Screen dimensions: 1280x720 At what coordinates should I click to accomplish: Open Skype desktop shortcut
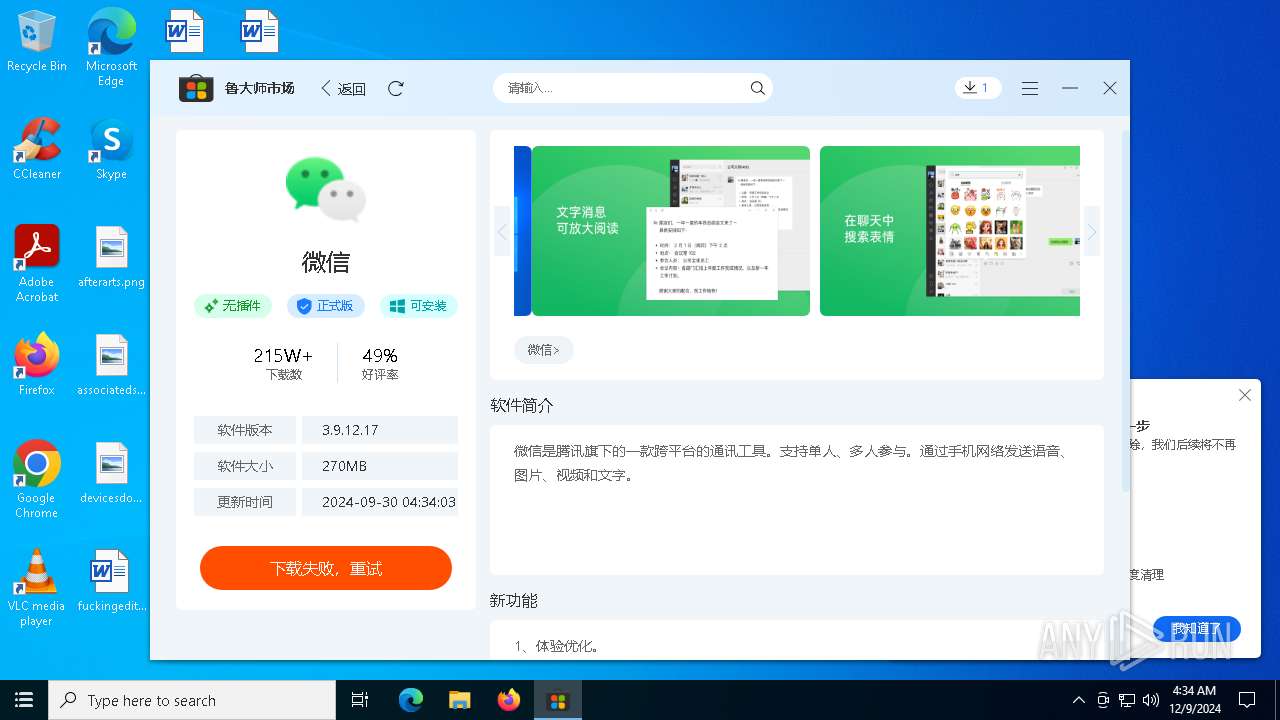click(111, 149)
